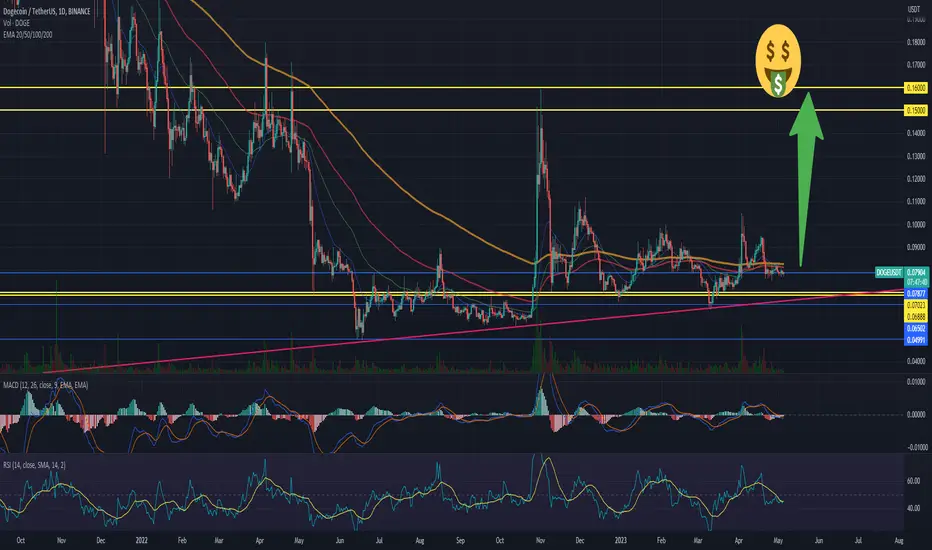Click the 40.00 RSI scale value
The height and width of the screenshot is (550, 932).
(x=914, y=508)
